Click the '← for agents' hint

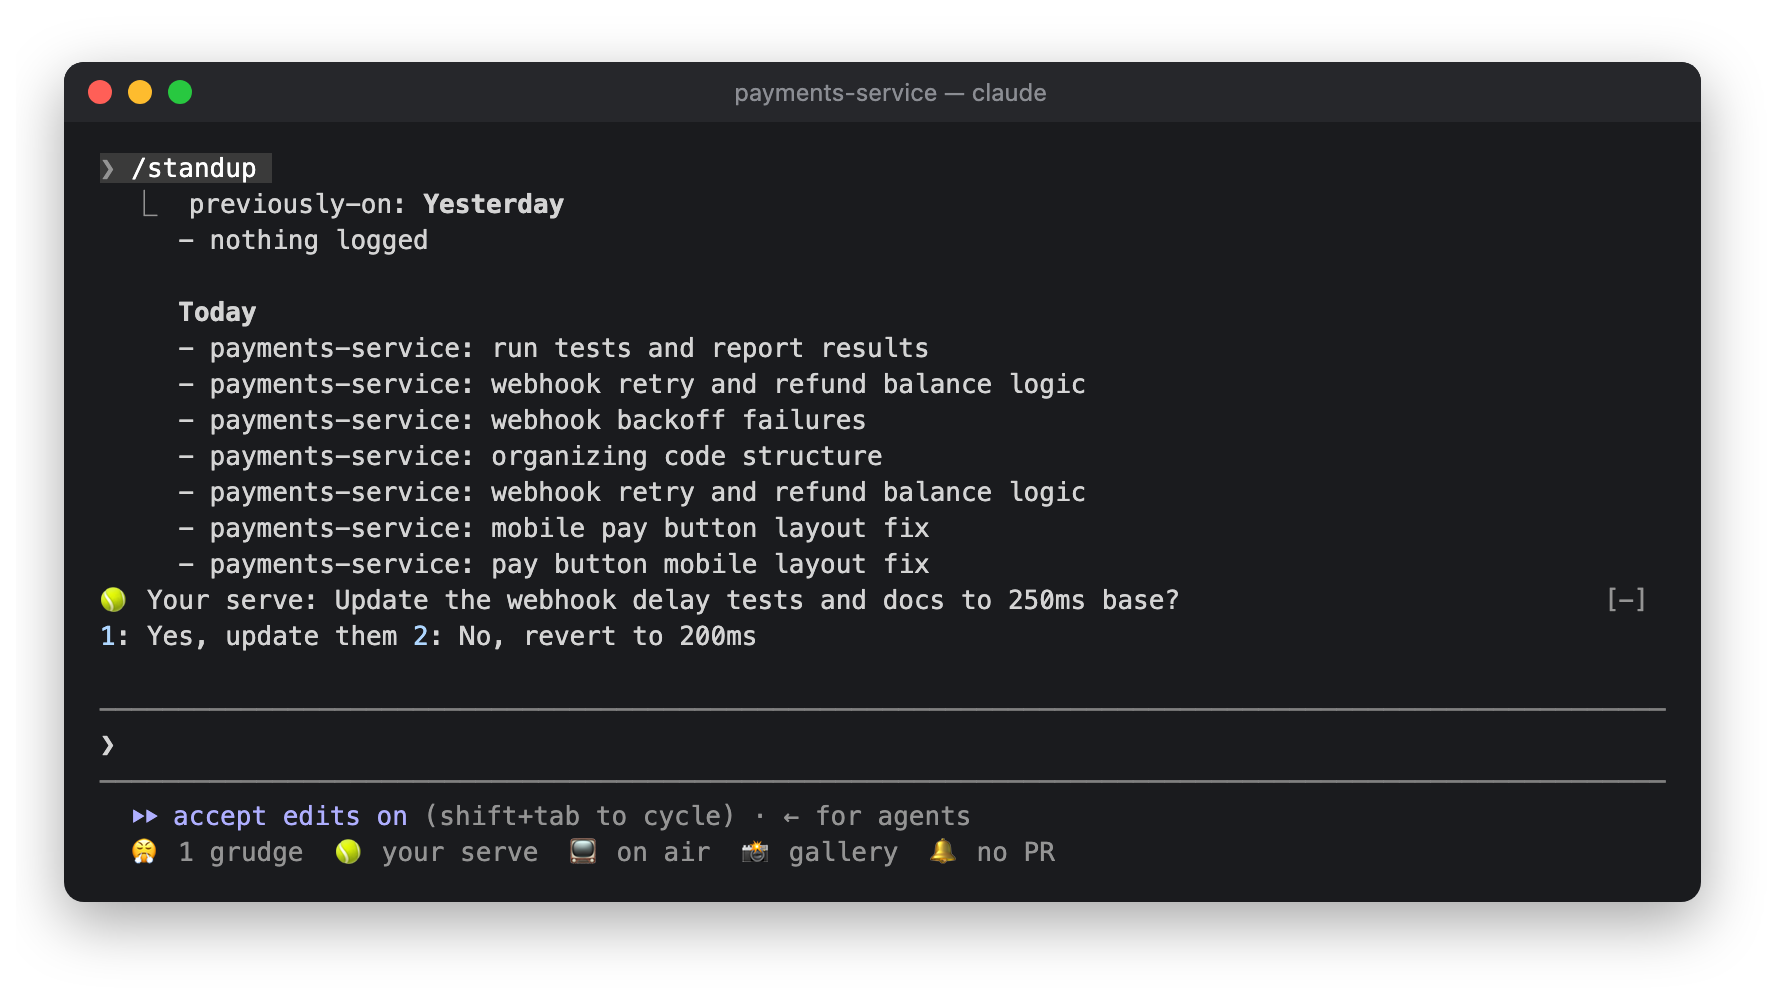876,816
